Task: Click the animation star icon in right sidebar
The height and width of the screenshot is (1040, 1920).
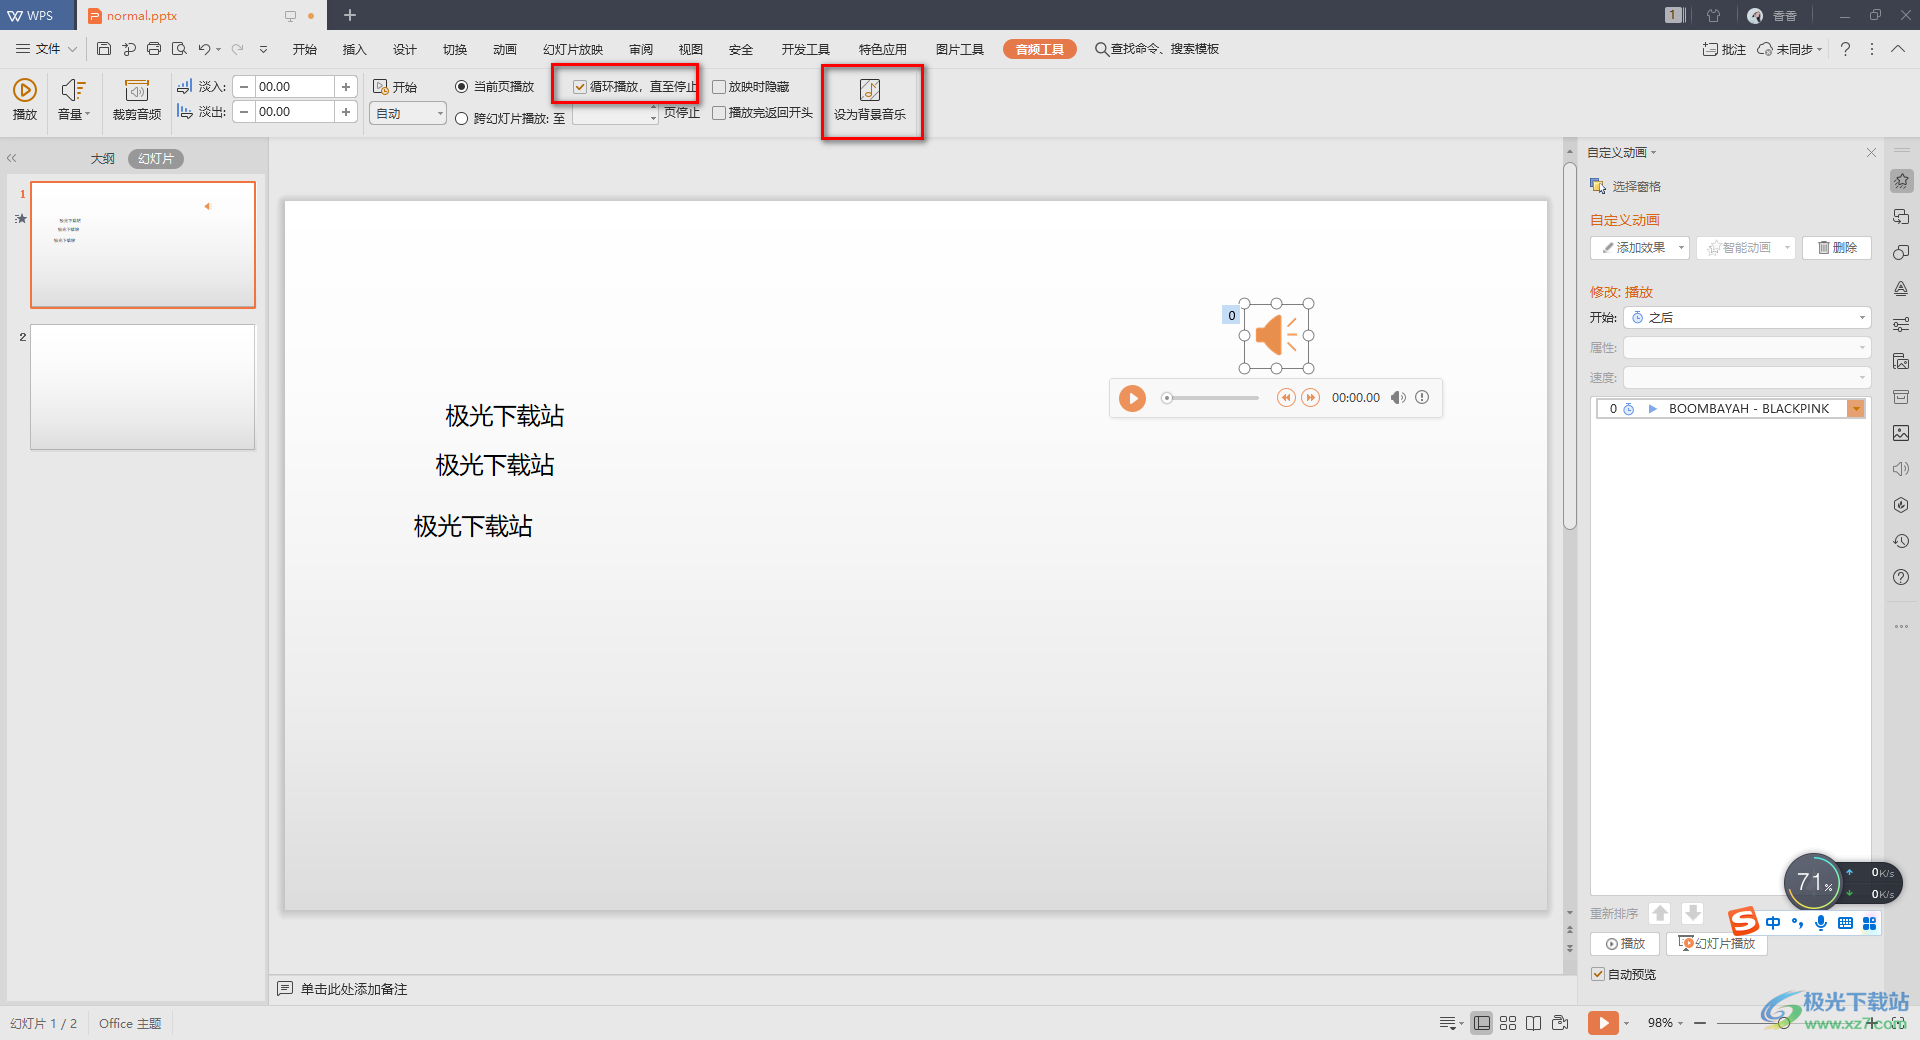Action: 1901,181
